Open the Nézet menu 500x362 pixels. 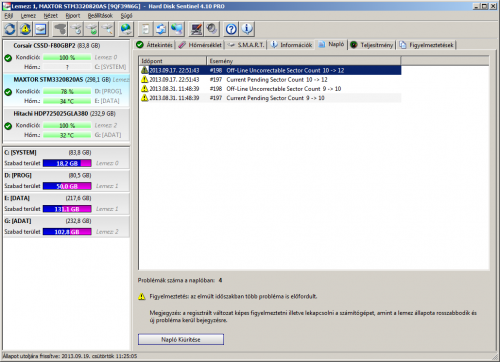(51, 16)
